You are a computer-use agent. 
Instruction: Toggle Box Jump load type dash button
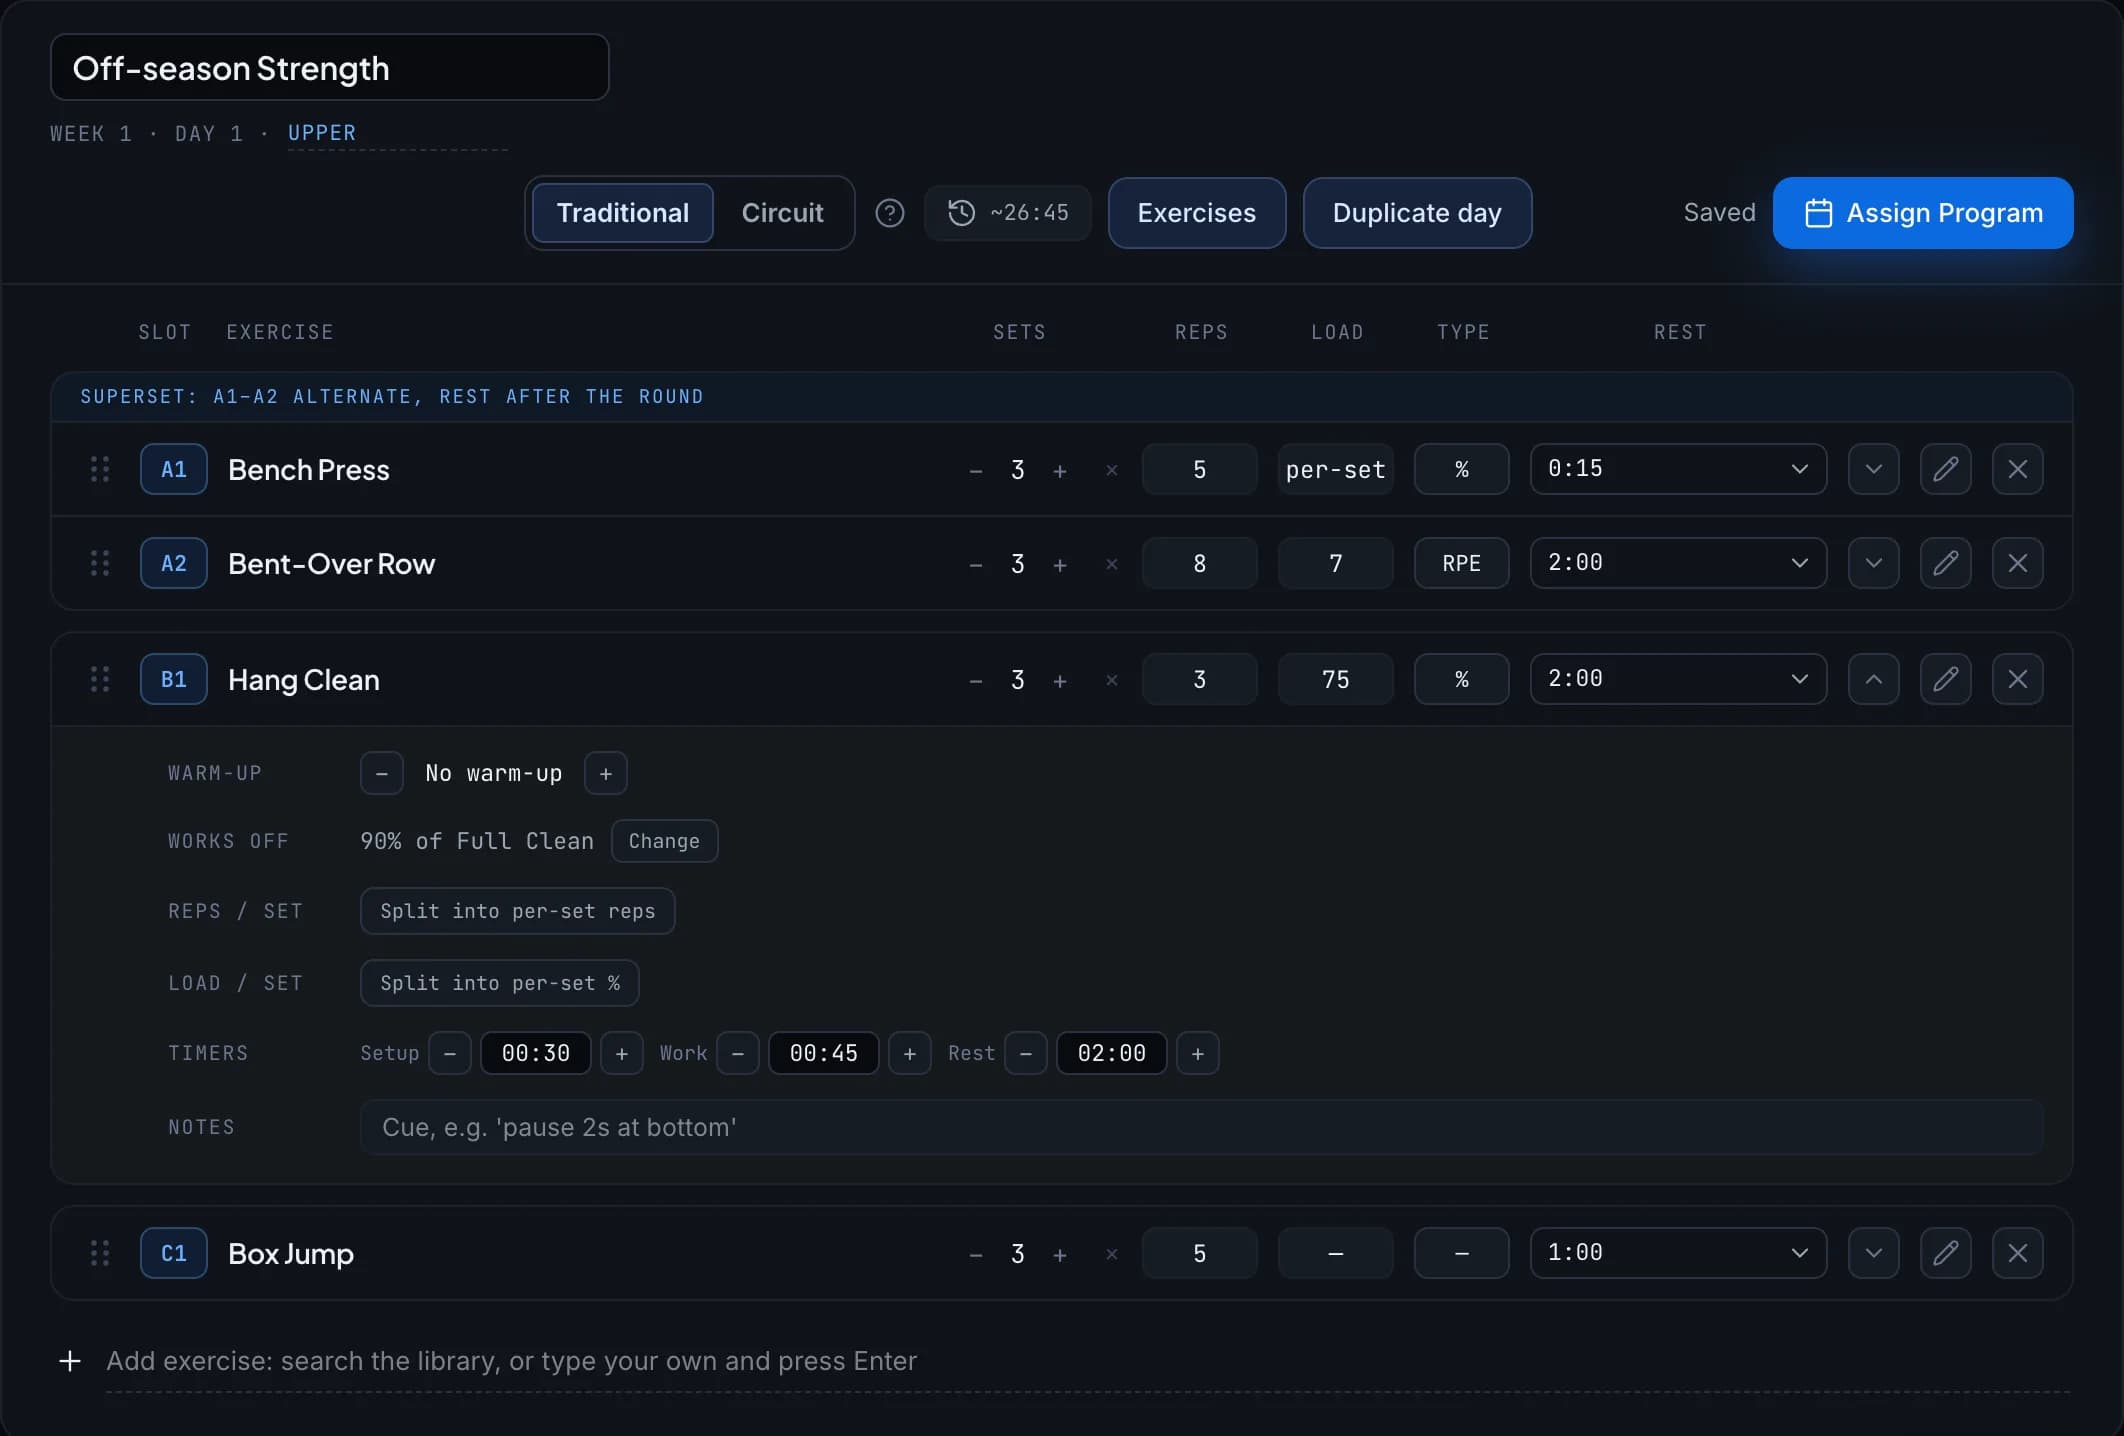coord(1461,1253)
